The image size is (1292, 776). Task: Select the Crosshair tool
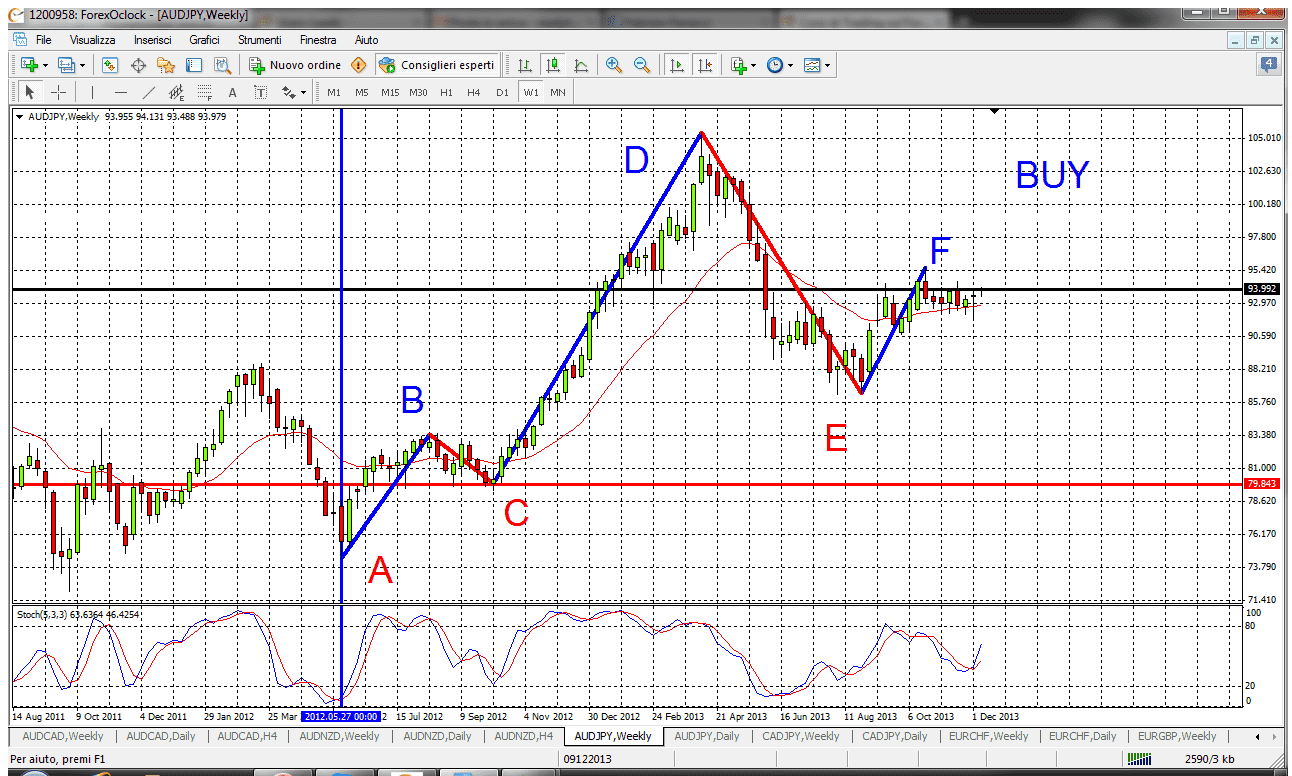click(58, 91)
